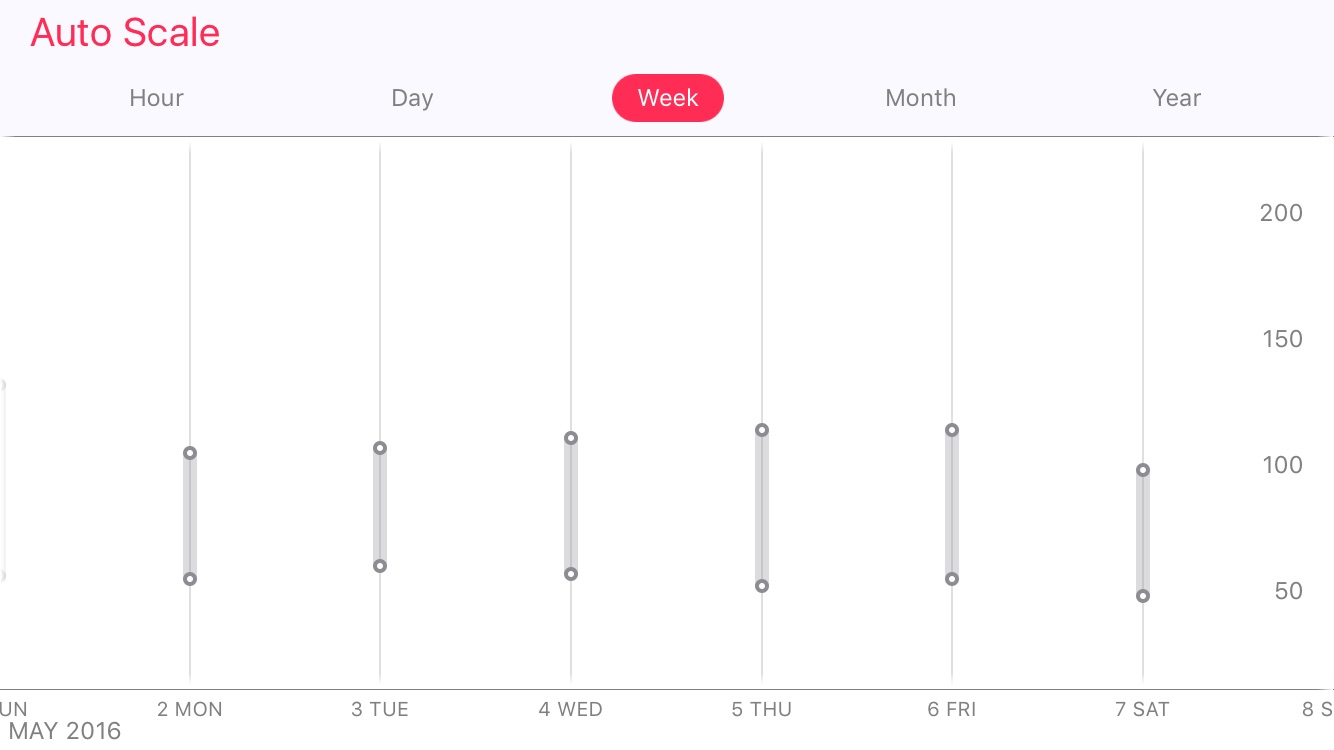
Task: Click Thursday's upper data point
Action: click(762, 430)
